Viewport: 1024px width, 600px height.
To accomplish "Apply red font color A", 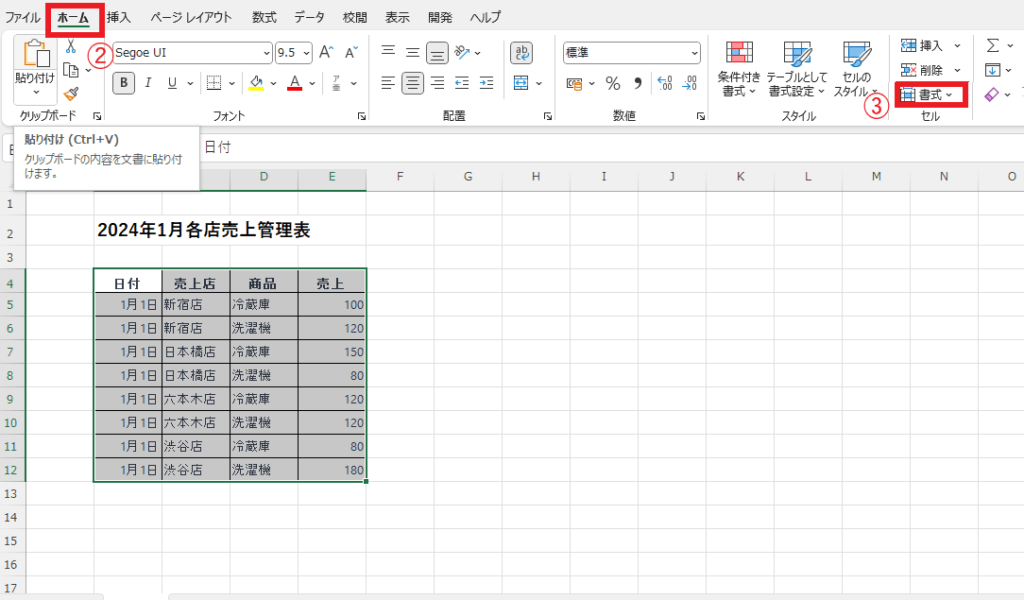I will (x=295, y=83).
